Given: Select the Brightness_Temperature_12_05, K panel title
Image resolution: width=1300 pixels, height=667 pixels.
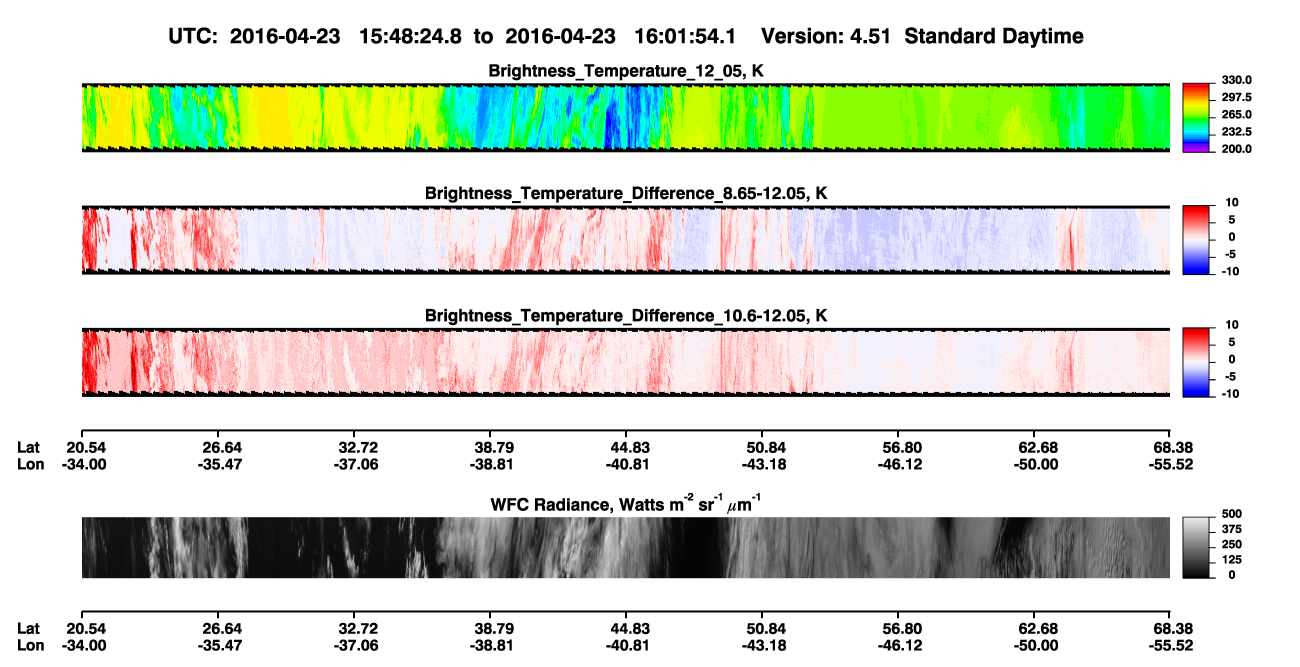Looking at the screenshot, I should point(626,71).
